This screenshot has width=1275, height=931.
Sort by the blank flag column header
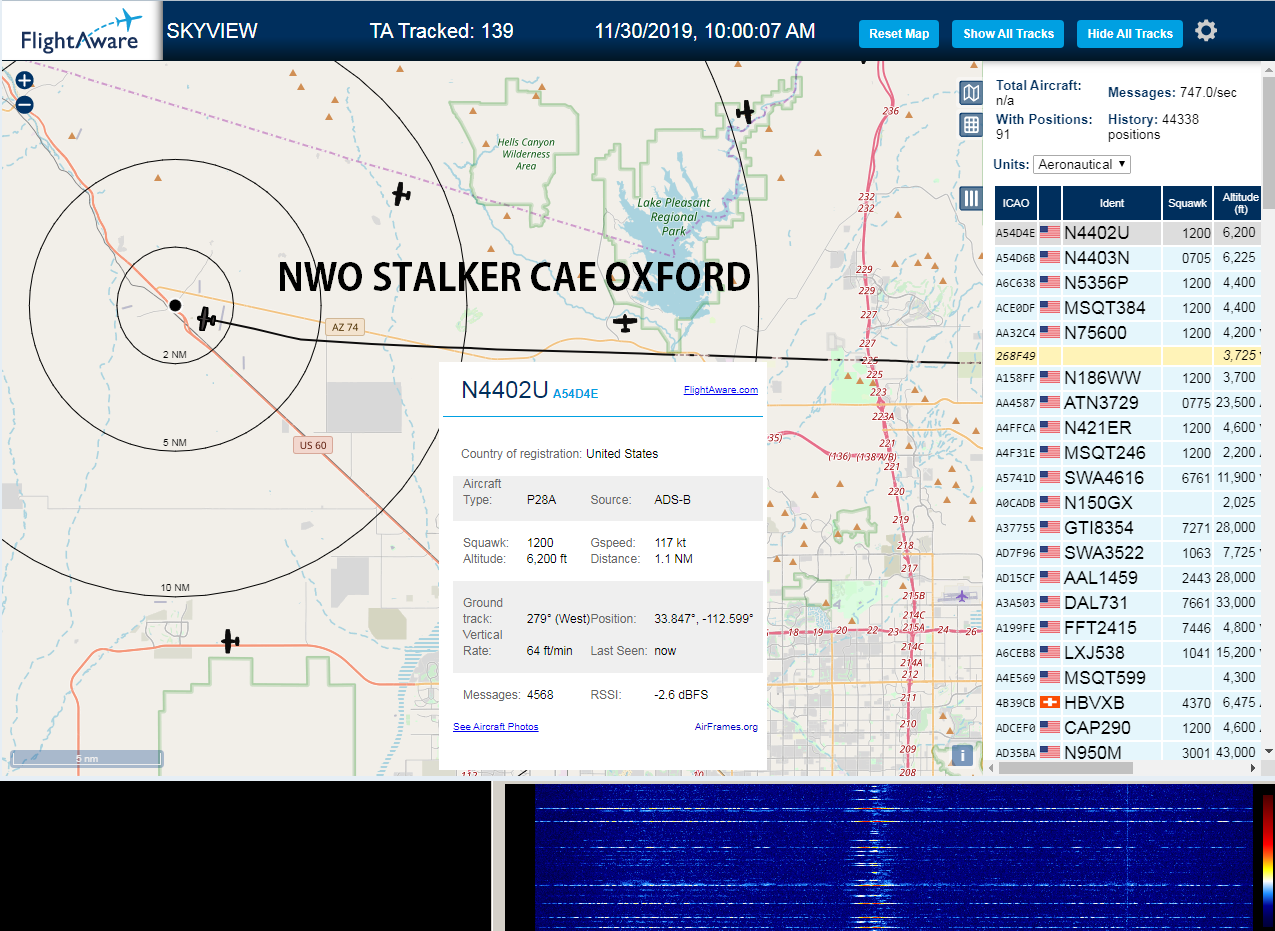click(1050, 203)
